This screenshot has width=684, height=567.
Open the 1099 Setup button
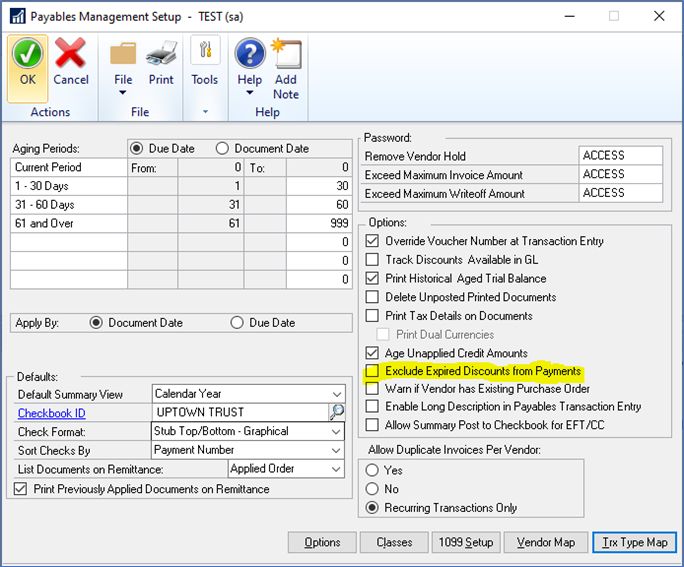[466, 542]
